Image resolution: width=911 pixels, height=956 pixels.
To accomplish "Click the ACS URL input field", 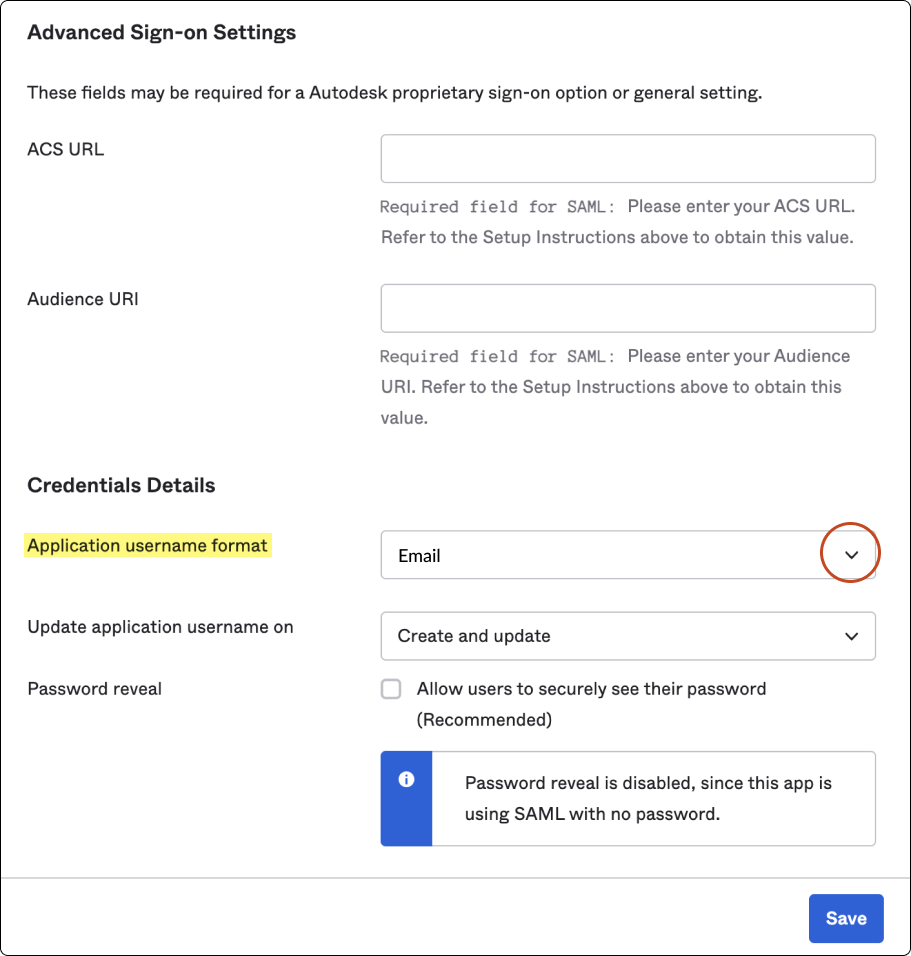I will (628, 159).
